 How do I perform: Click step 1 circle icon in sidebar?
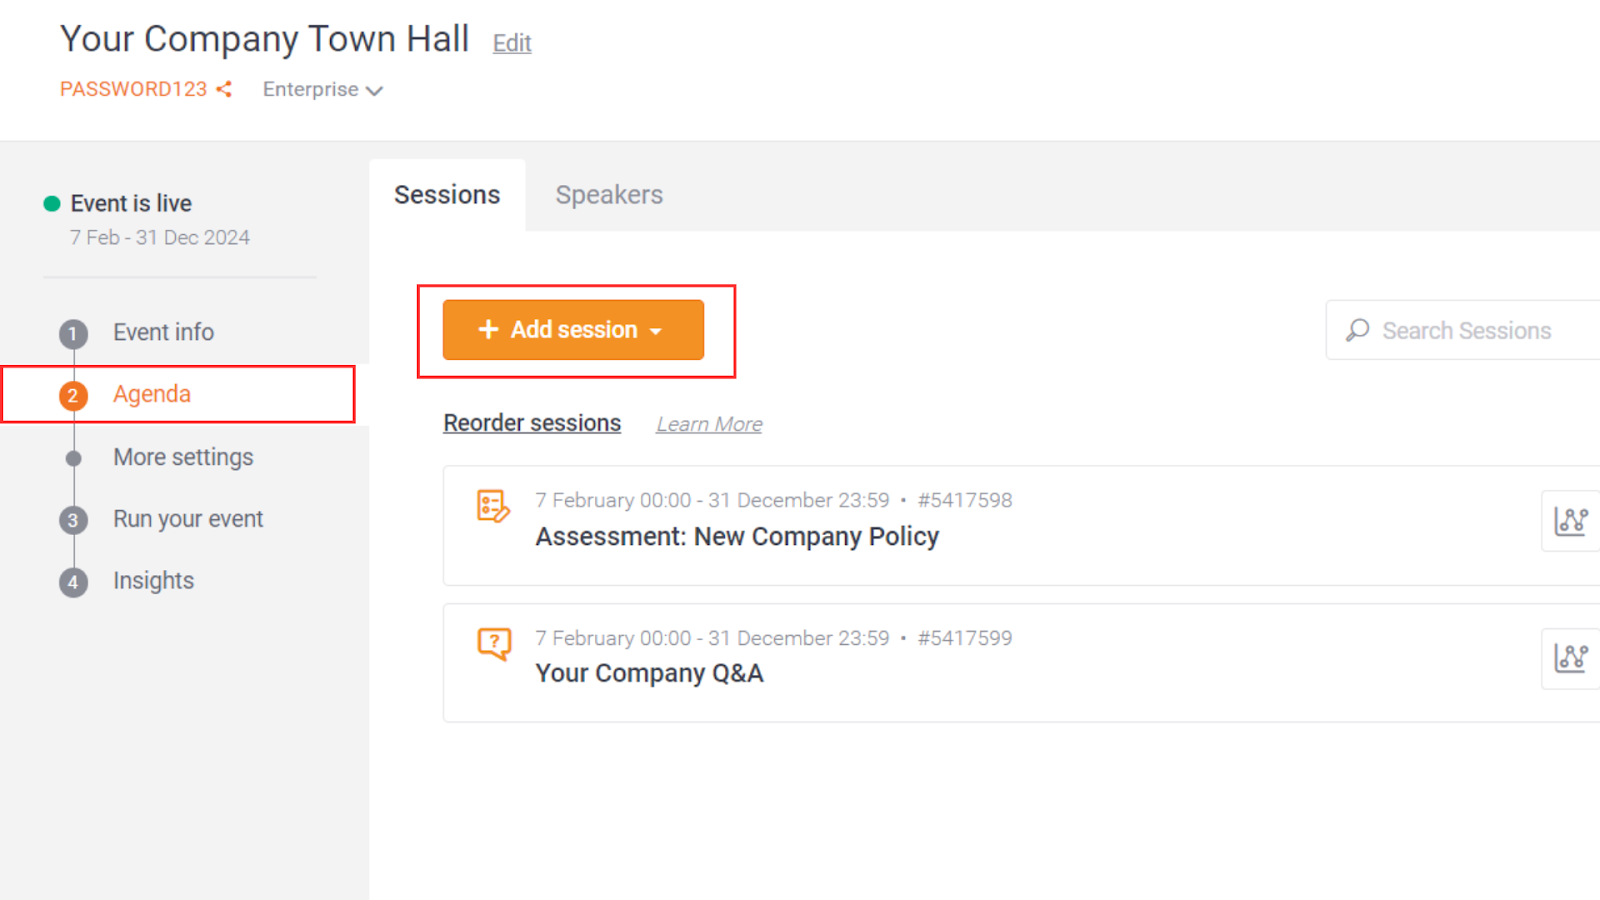[x=73, y=334]
